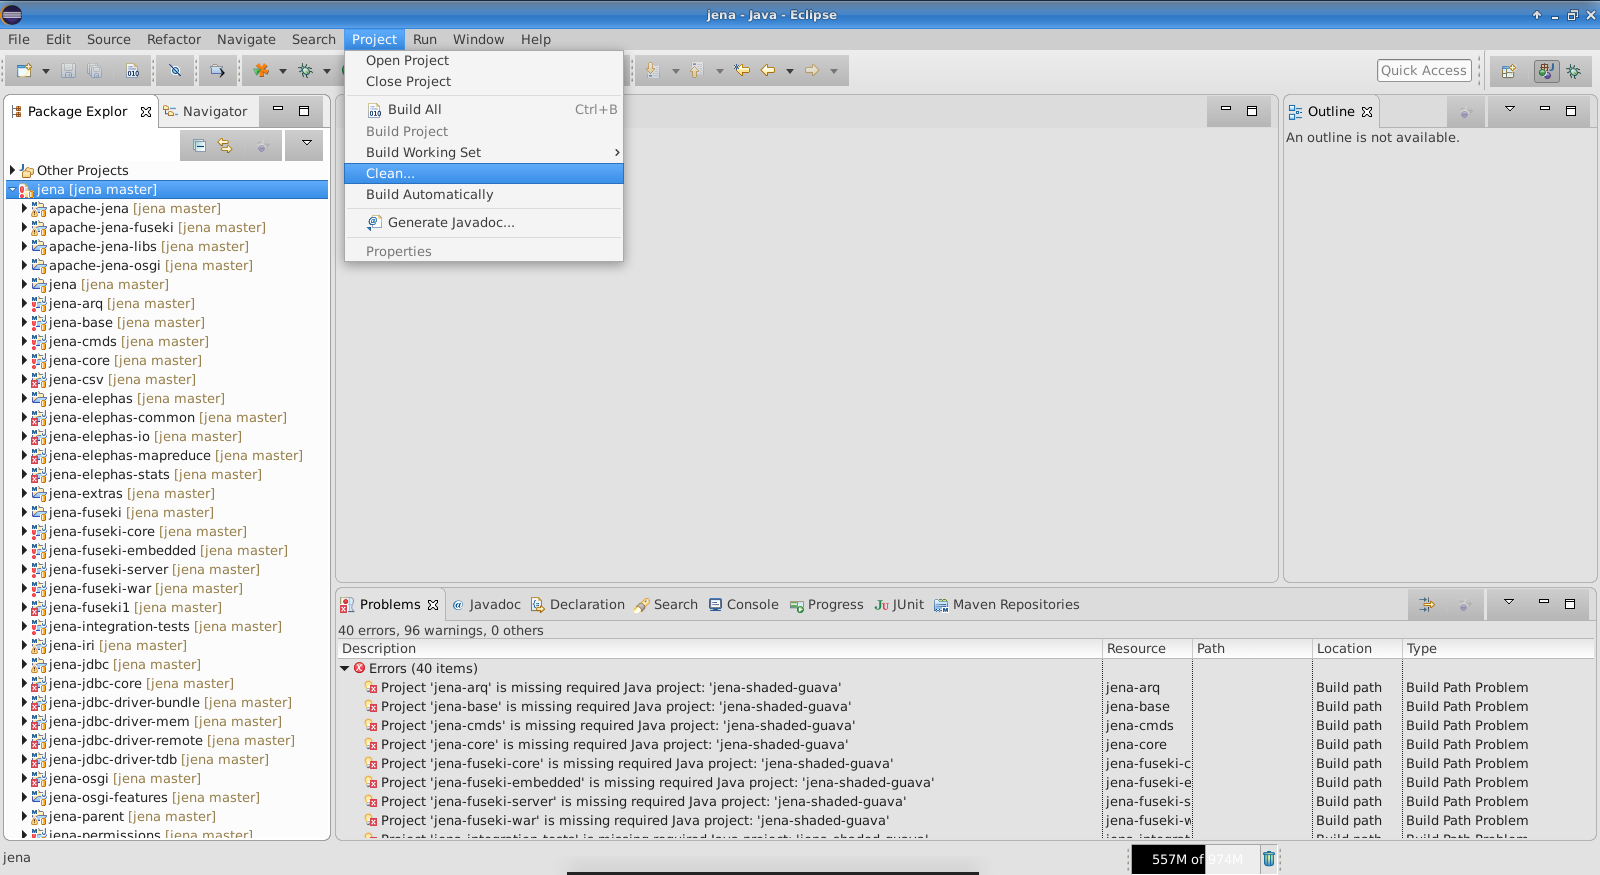
Task: Click the Quick Access search field
Action: (x=1424, y=71)
